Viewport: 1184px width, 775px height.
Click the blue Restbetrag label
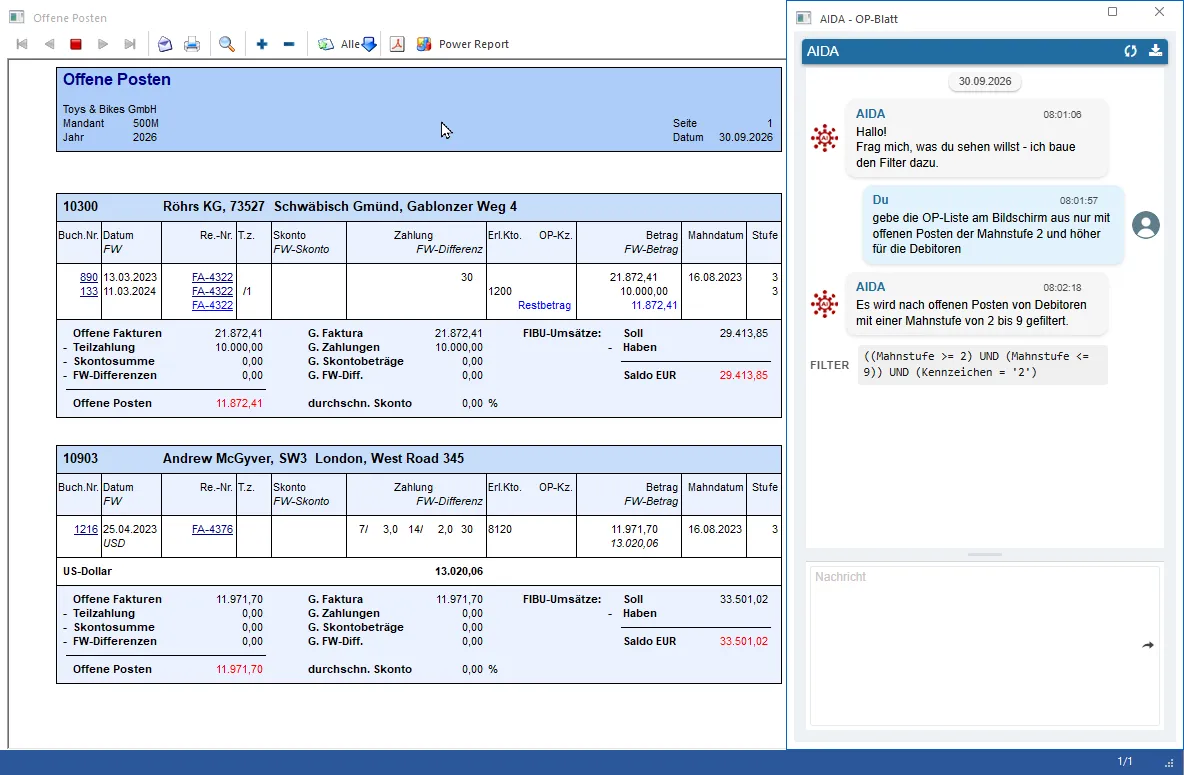(544, 305)
